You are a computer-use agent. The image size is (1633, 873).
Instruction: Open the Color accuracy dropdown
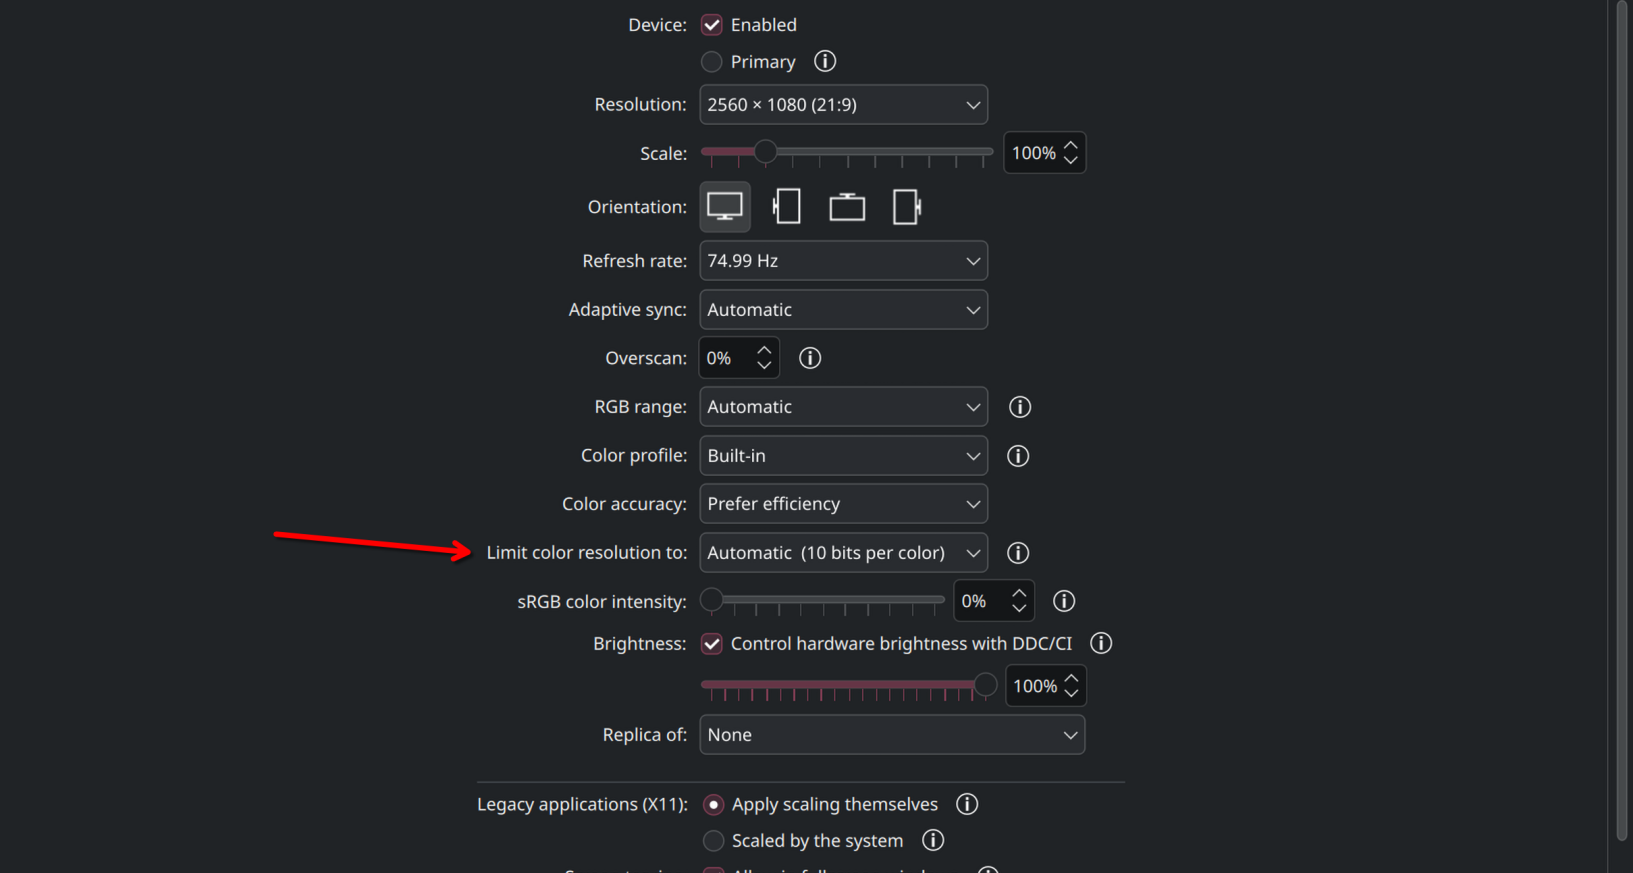(844, 504)
